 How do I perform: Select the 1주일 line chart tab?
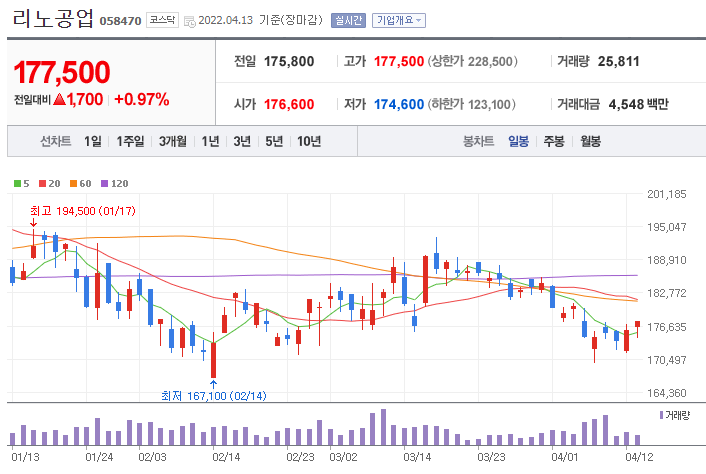coord(130,141)
